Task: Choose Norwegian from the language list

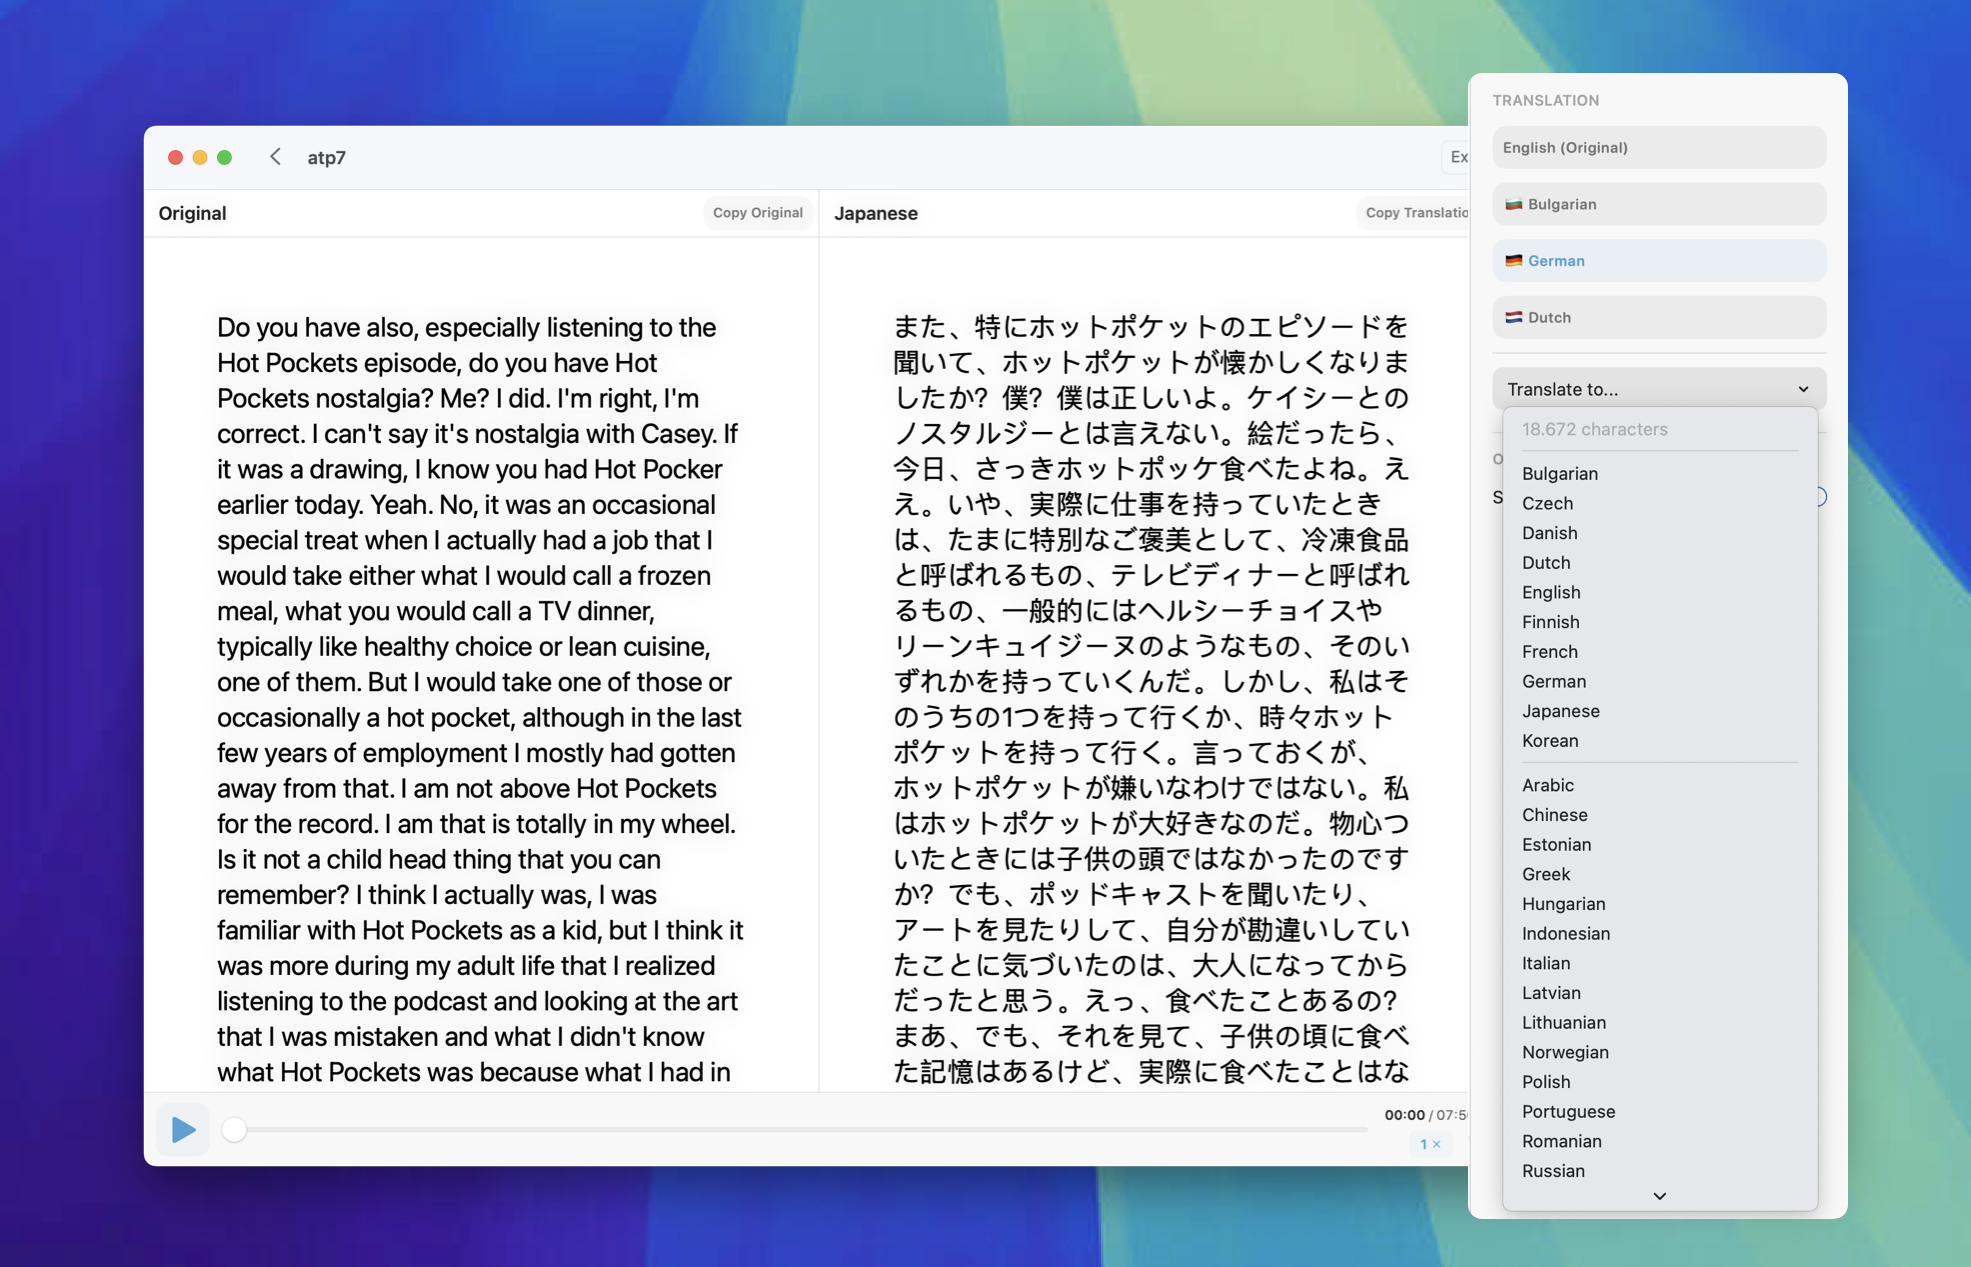Action: click(1659, 1052)
